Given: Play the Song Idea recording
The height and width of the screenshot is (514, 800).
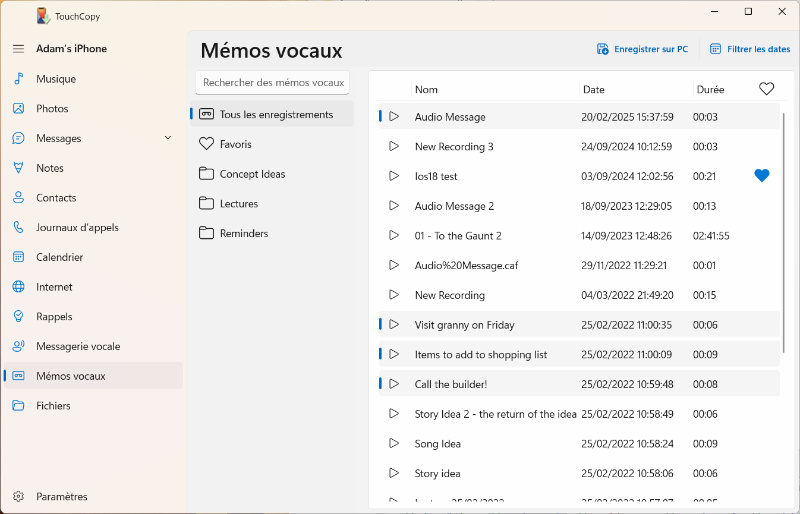Looking at the screenshot, I should [x=394, y=444].
